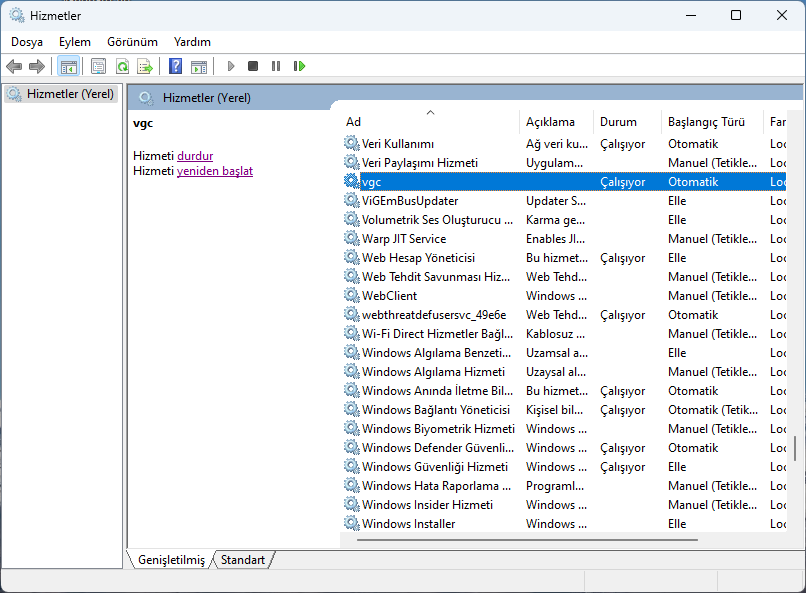Sort by the Başlangıç Türü column header
The image size is (806, 593).
point(712,122)
